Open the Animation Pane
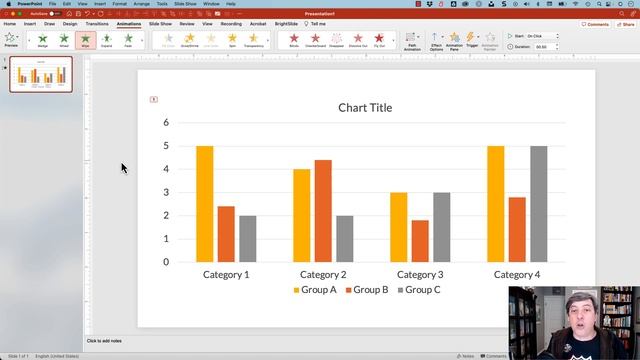Viewport: 640px width, 360px height. point(454,42)
